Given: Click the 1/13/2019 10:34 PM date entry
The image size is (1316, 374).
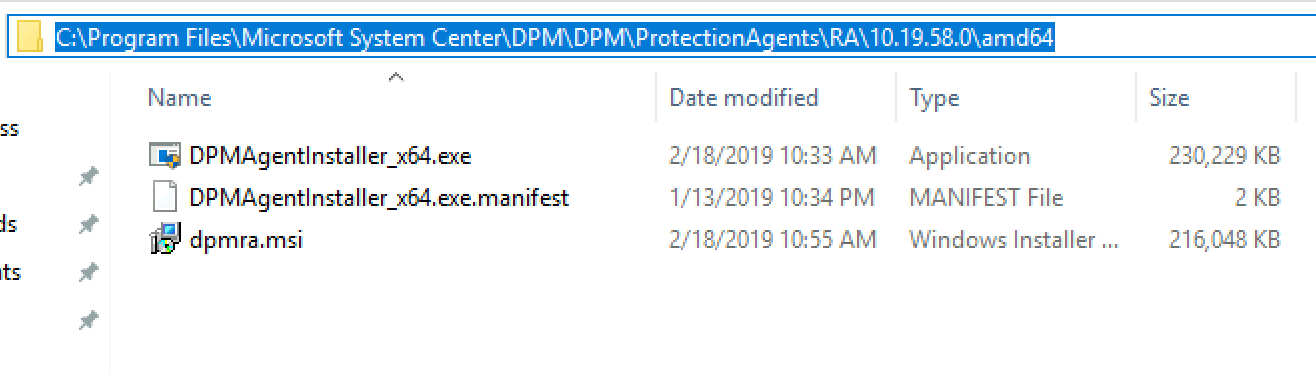Looking at the screenshot, I should 772,198.
